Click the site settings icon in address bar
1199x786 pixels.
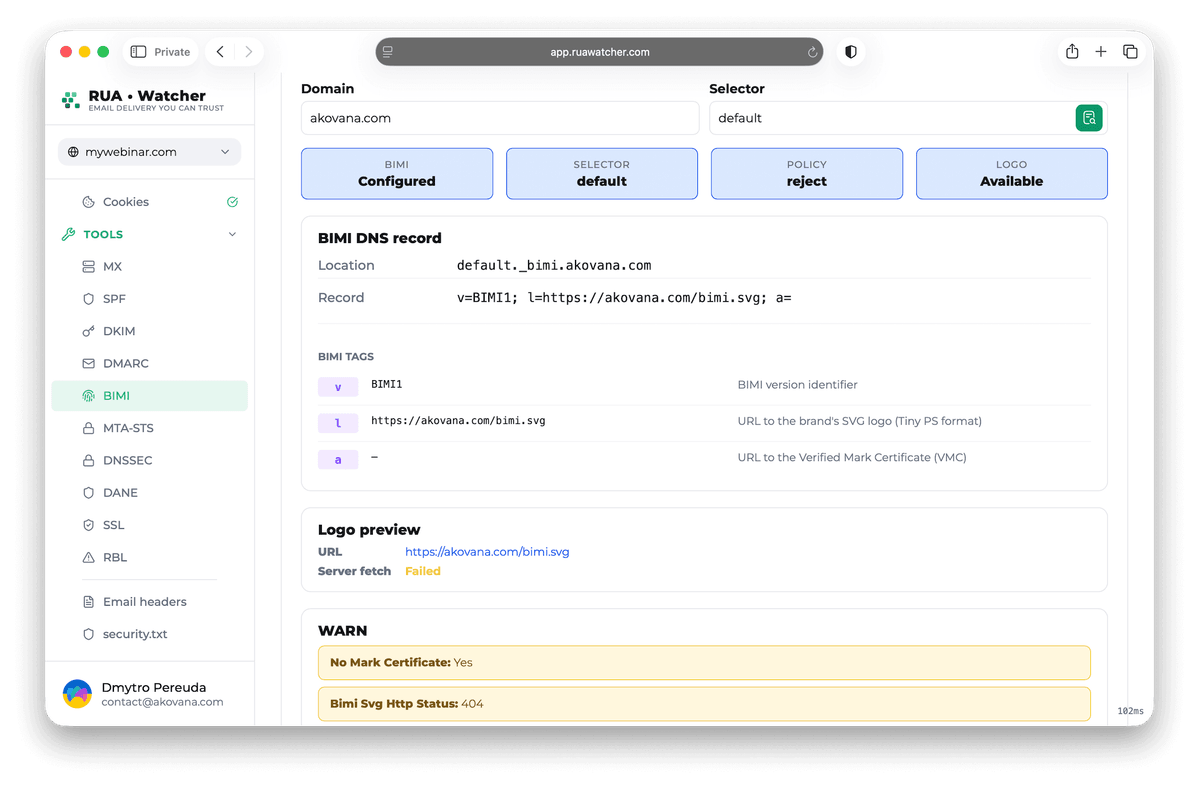[x=388, y=52]
